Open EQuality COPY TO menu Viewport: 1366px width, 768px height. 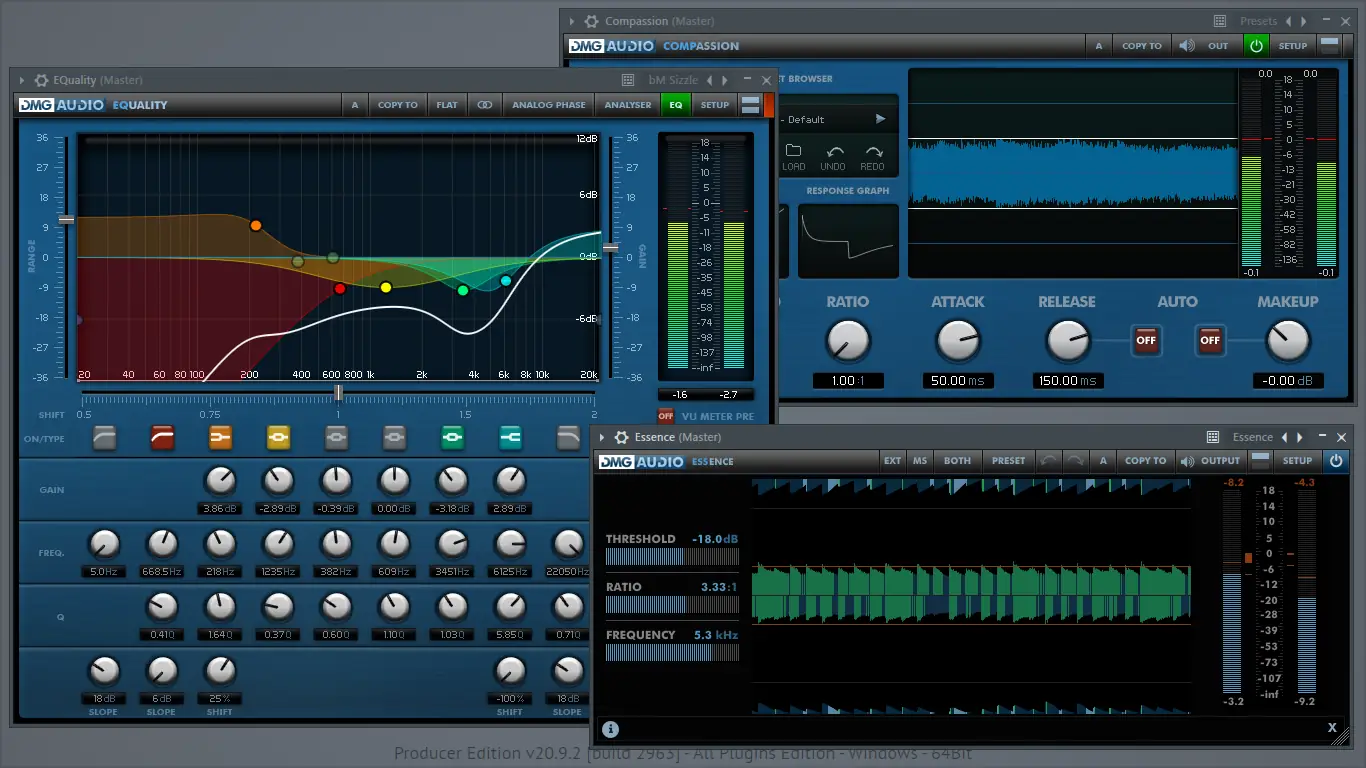[x=398, y=105]
